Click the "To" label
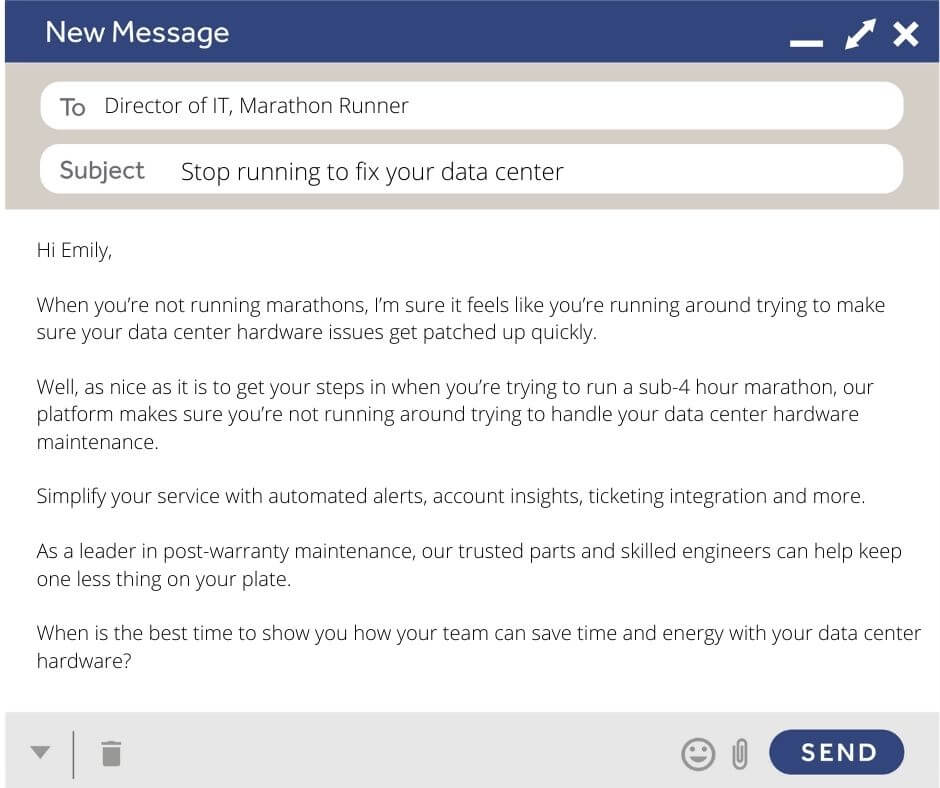Screen dimensions: 940x788 click(73, 107)
